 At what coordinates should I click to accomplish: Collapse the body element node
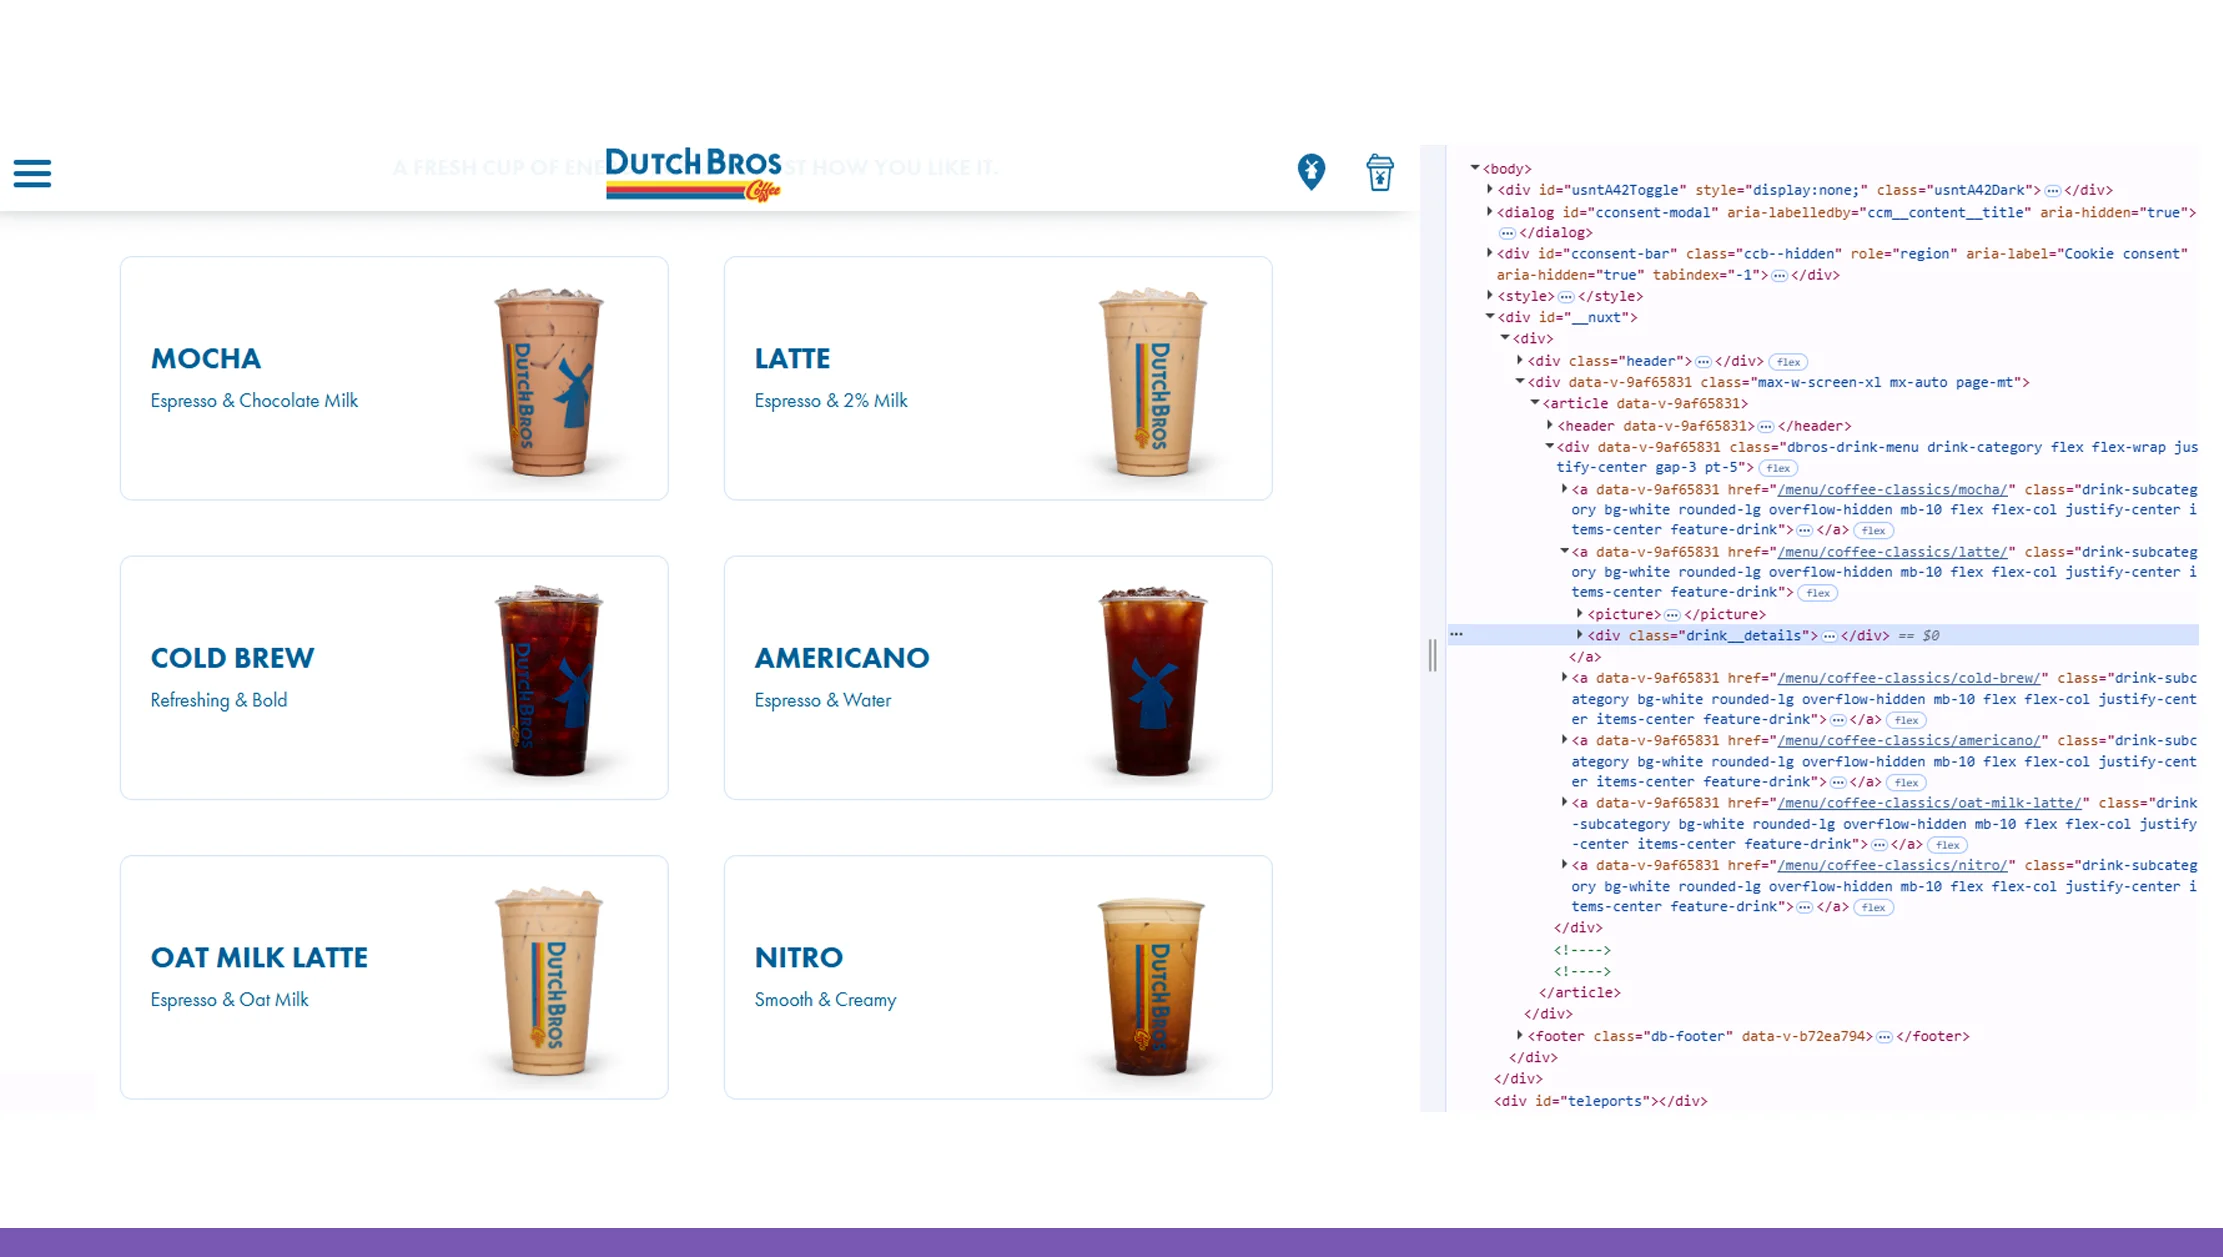[x=1474, y=168]
